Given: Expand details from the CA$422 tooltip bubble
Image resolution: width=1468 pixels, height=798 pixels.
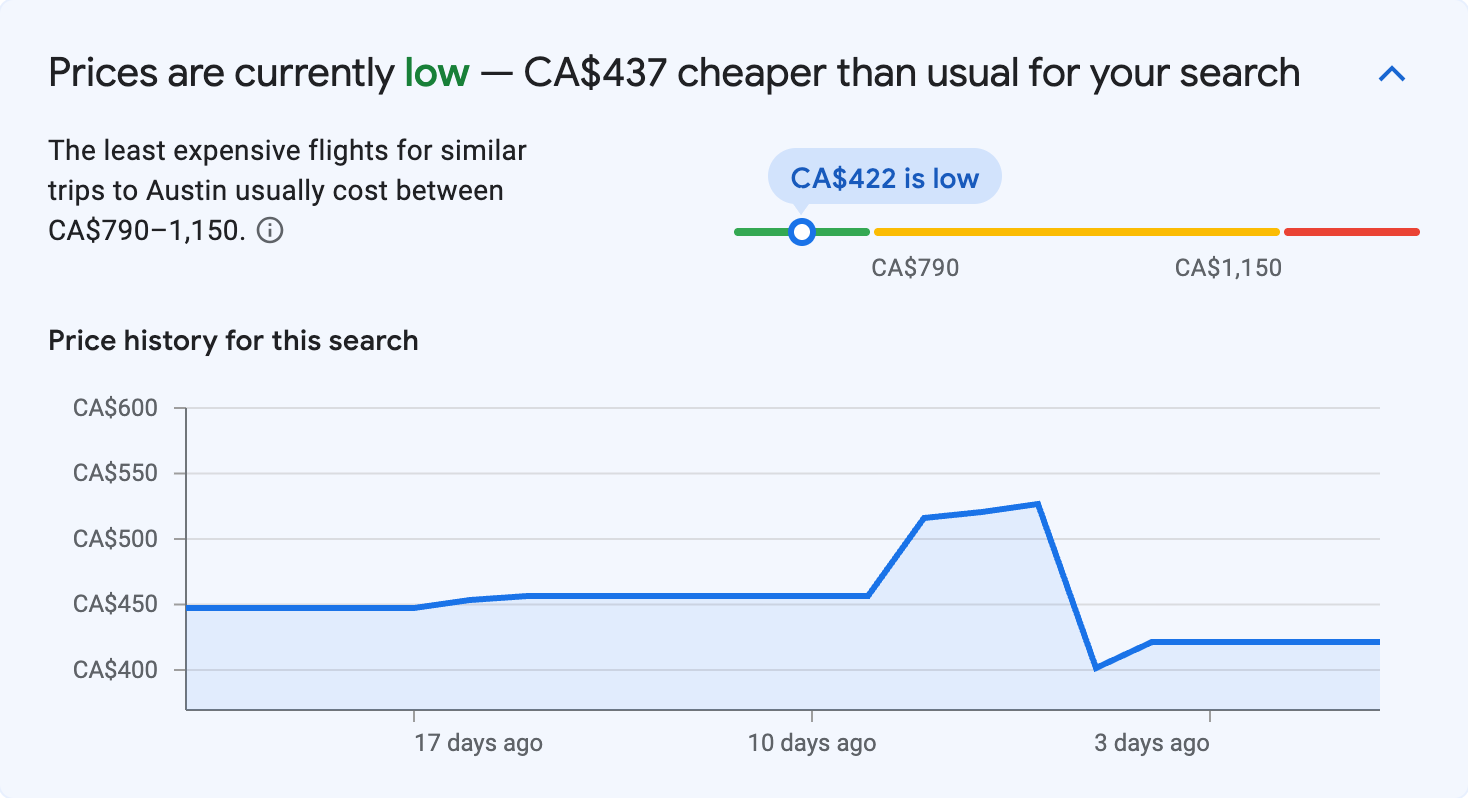Looking at the screenshot, I should click(x=884, y=176).
